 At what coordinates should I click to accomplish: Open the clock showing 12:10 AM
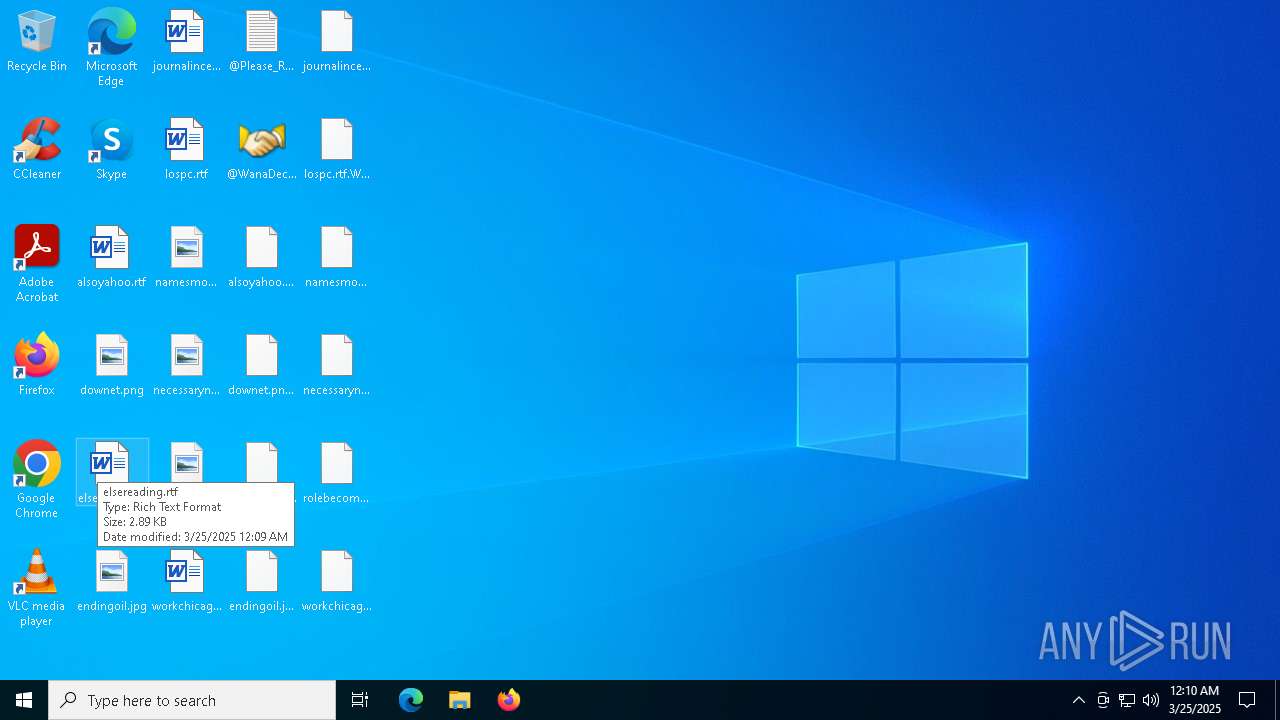[1195, 700]
